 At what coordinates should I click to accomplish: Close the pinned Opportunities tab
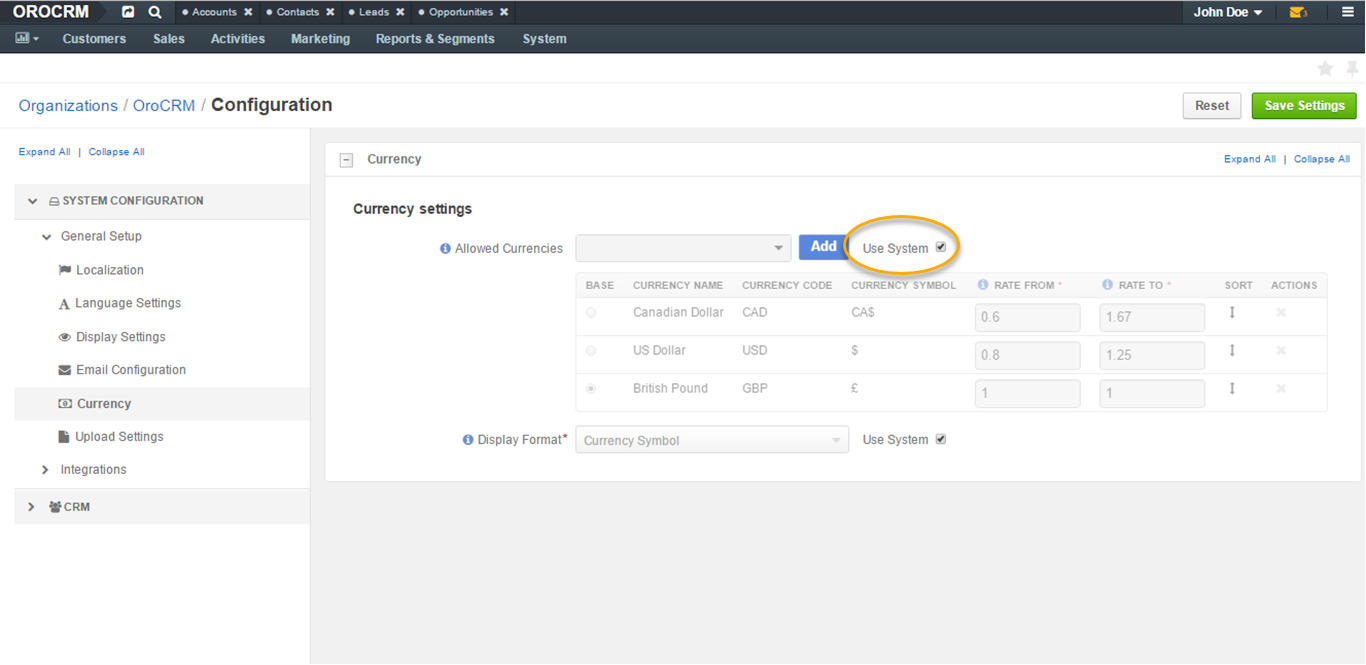click(x=504, y=12)
